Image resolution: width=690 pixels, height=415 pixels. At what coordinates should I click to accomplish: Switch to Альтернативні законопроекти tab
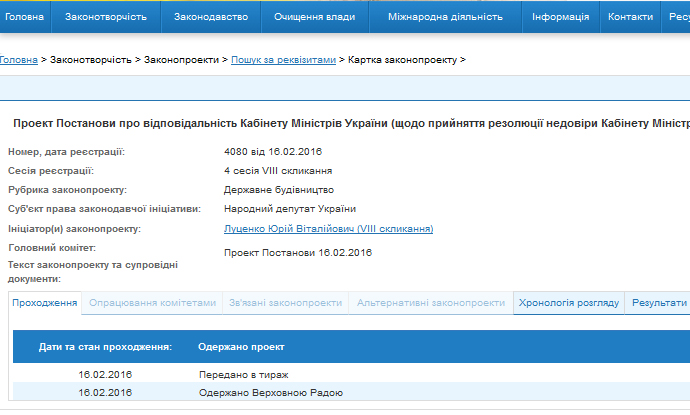point(431,303)
